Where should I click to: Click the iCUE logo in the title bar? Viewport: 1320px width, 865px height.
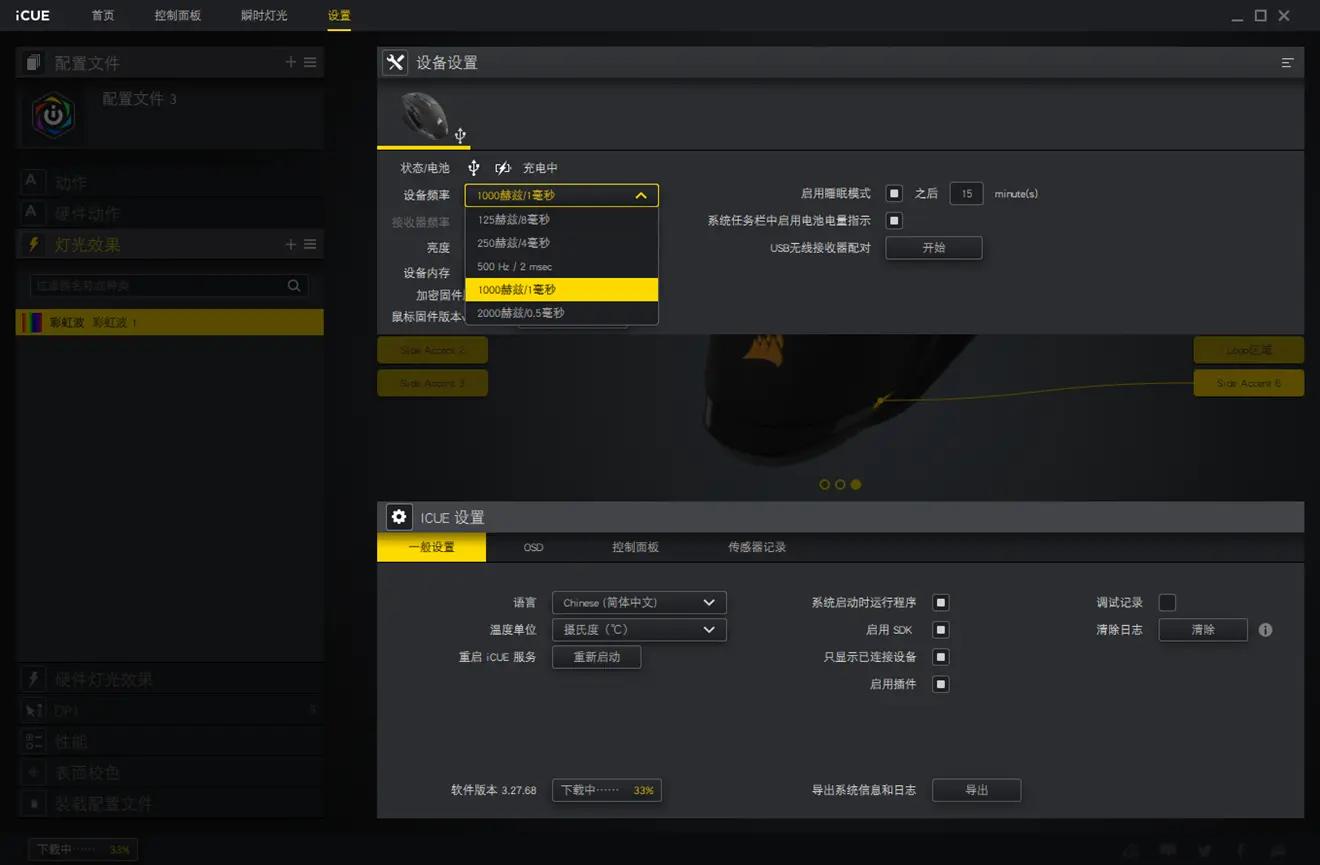[33, 15]
